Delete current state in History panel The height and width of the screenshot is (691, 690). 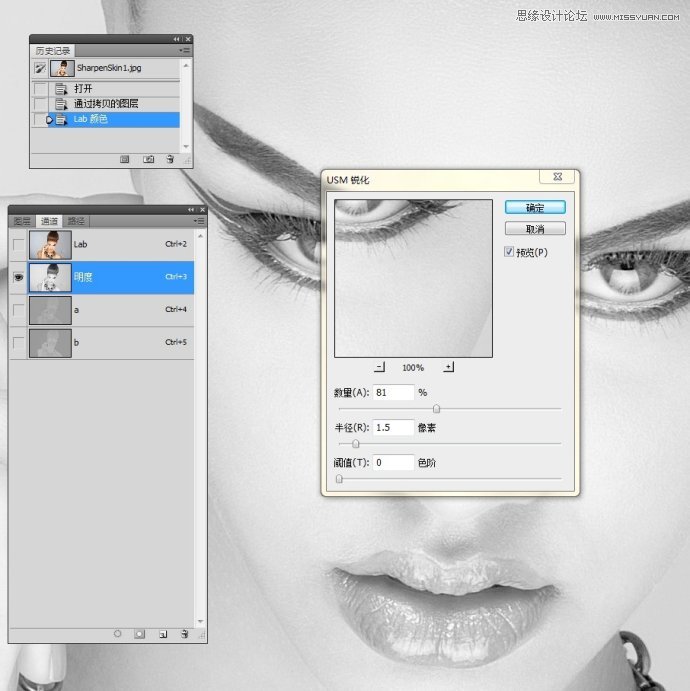coord(170,159)
